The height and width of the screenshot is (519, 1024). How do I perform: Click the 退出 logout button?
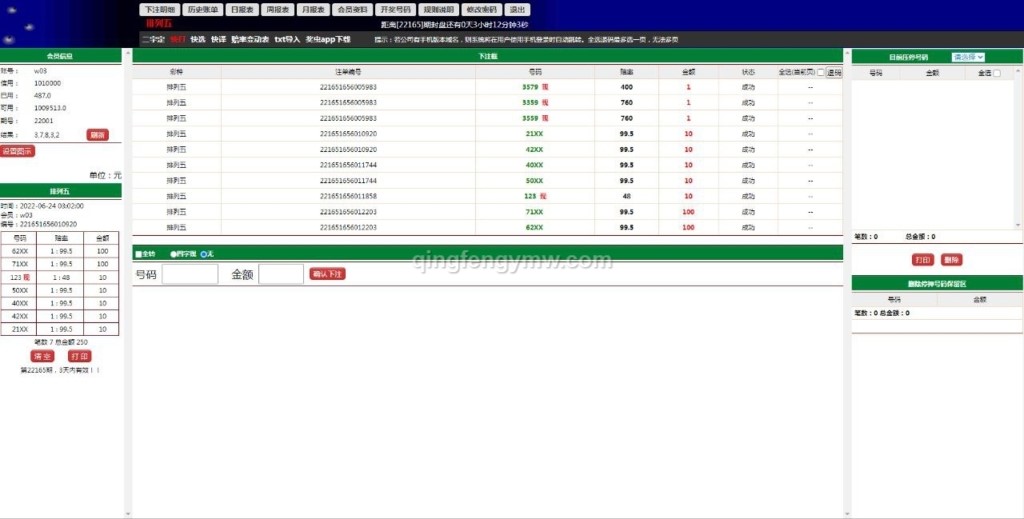517,9
